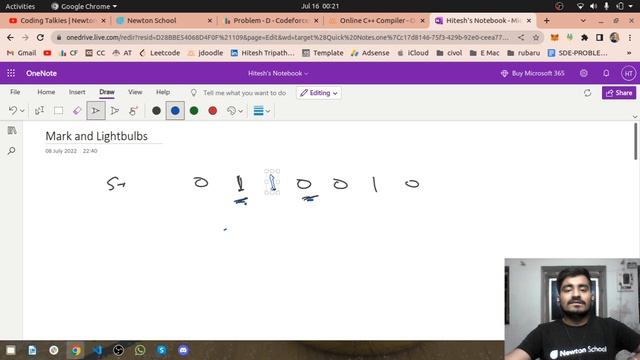Click the Share button
The image size is (640, 360).
coord(619,93)
